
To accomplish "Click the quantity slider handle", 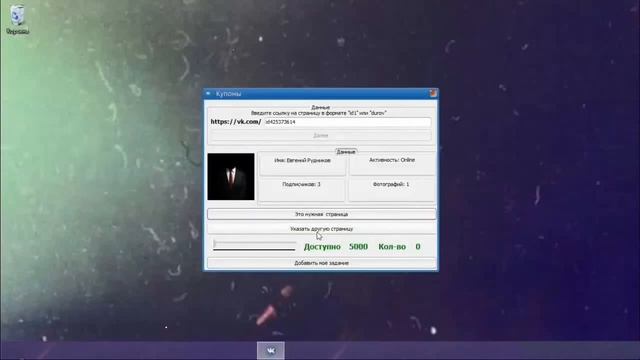I will (215, 244).
